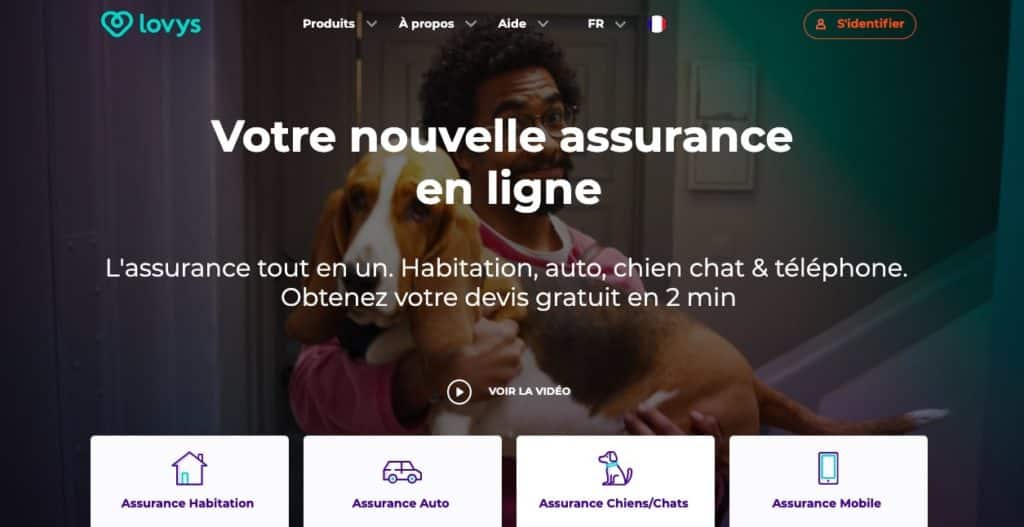Click the S'identifier login button
The width and height of the screenshot is (1024, 527).
[859, 24]
